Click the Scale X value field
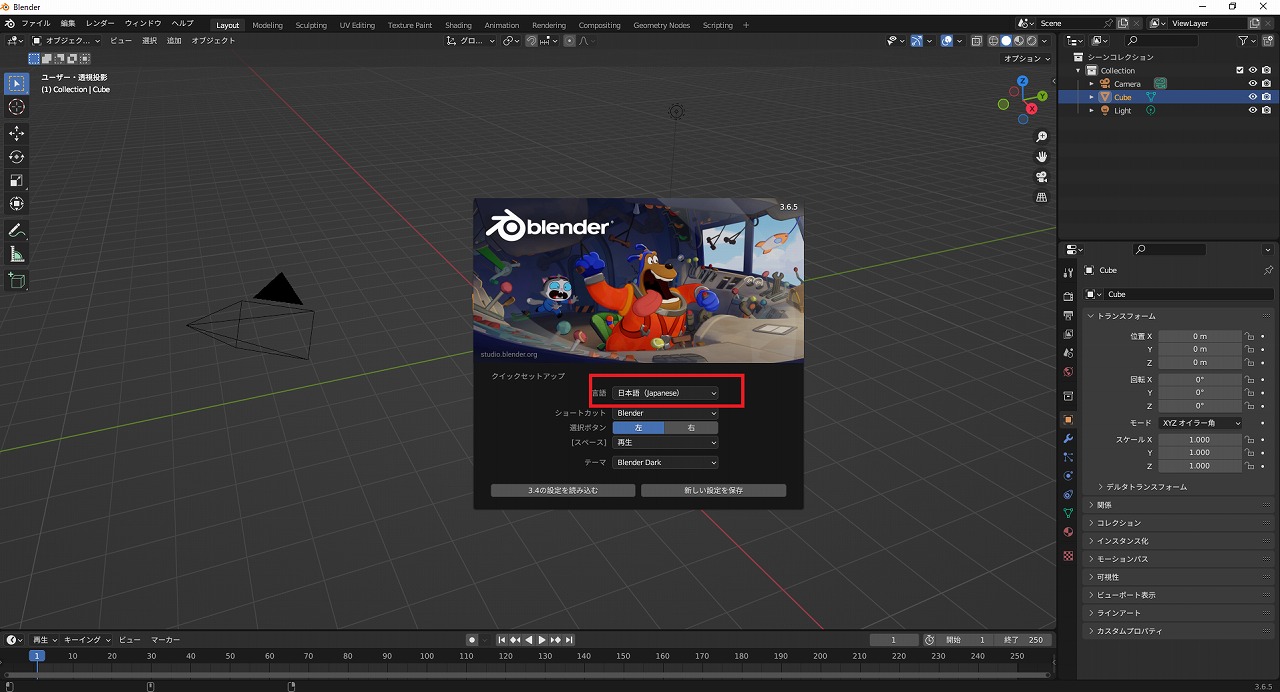1280x692 pixels. click(1200, 440)
